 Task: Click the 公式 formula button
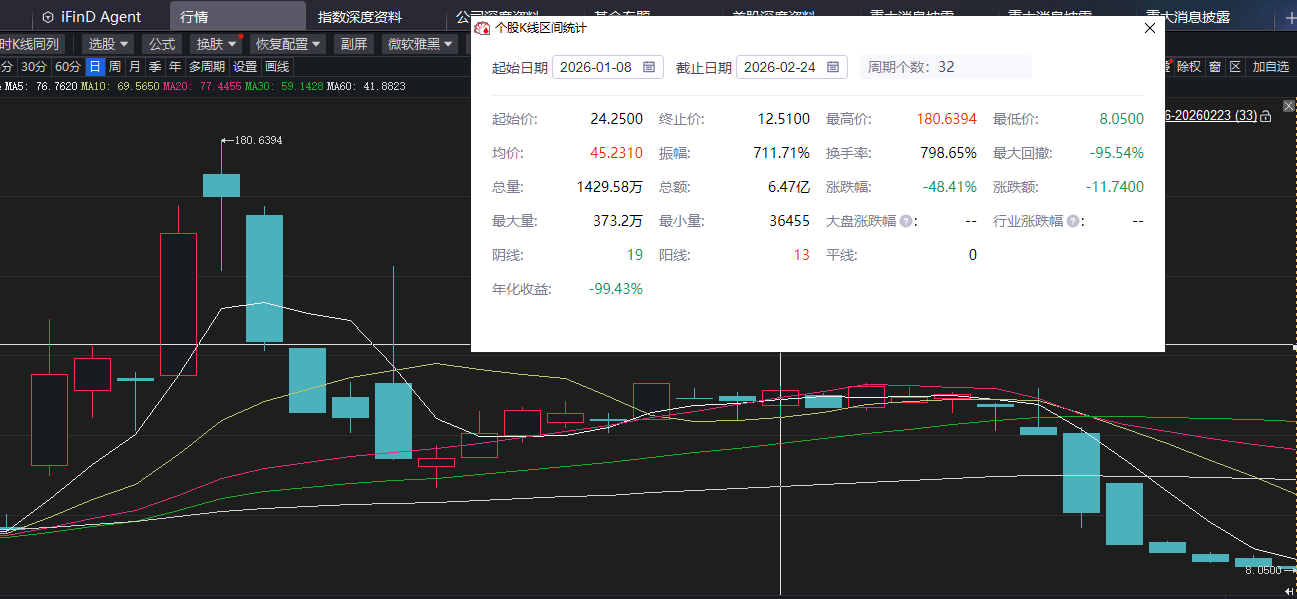pyautogui.click(x=161, y=44)
